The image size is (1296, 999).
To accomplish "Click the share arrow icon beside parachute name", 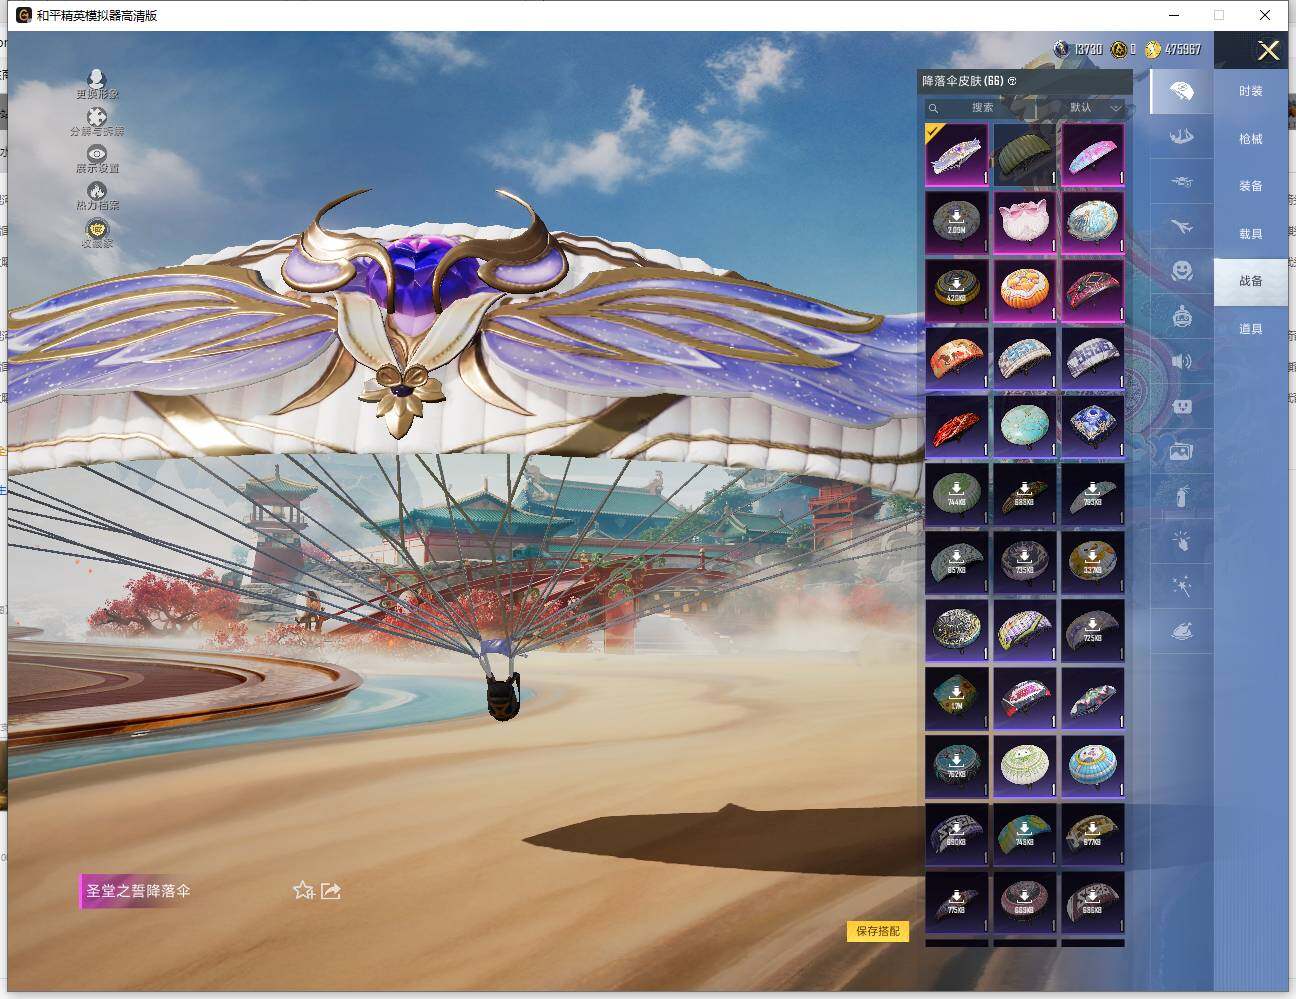I will (331, 890).
